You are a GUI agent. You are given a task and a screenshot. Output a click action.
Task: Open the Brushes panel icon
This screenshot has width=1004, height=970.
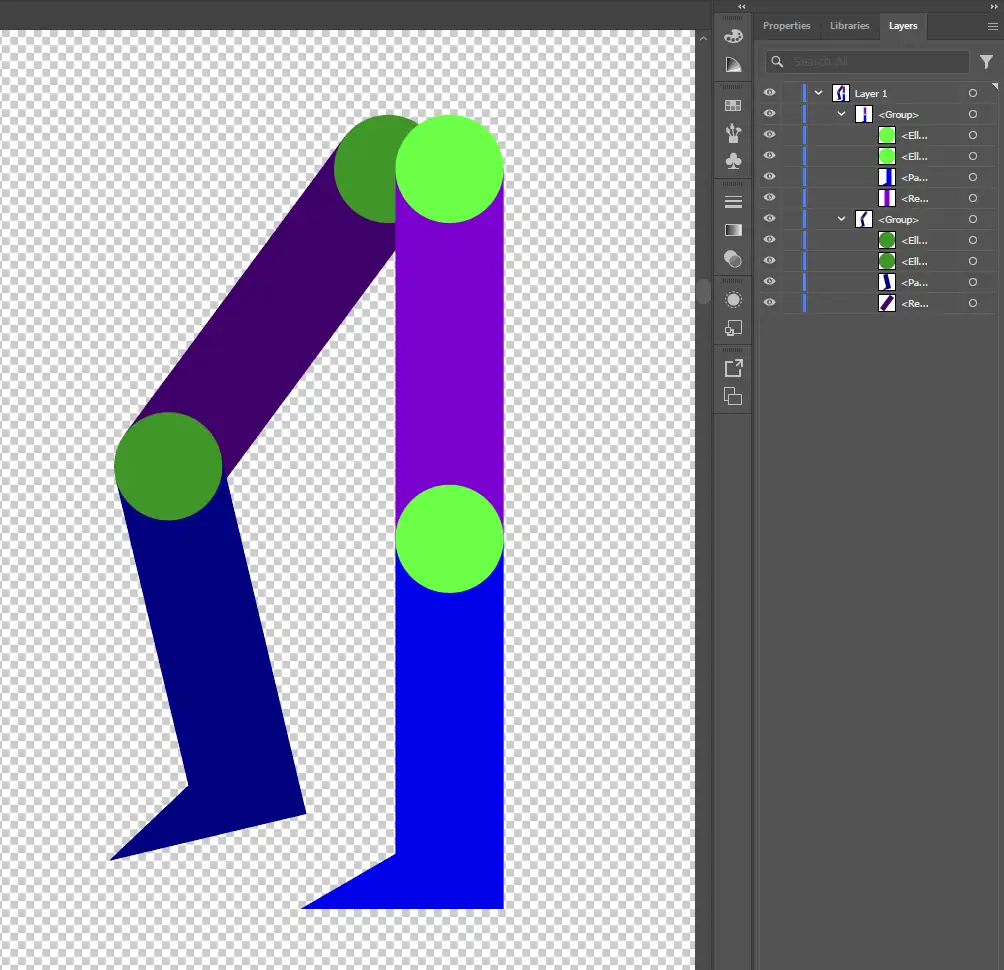tap(733, 133)
